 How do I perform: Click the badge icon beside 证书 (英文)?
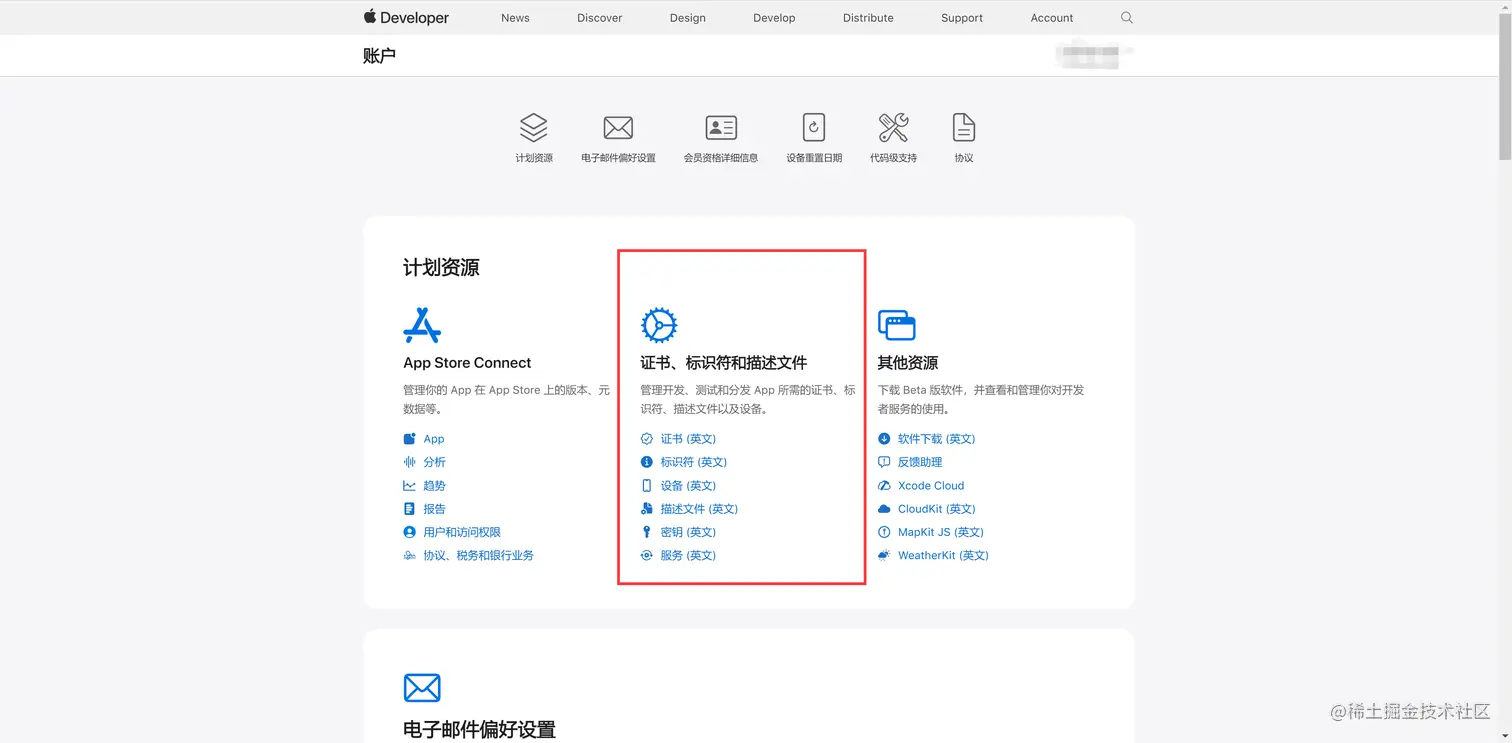(647, 439)
